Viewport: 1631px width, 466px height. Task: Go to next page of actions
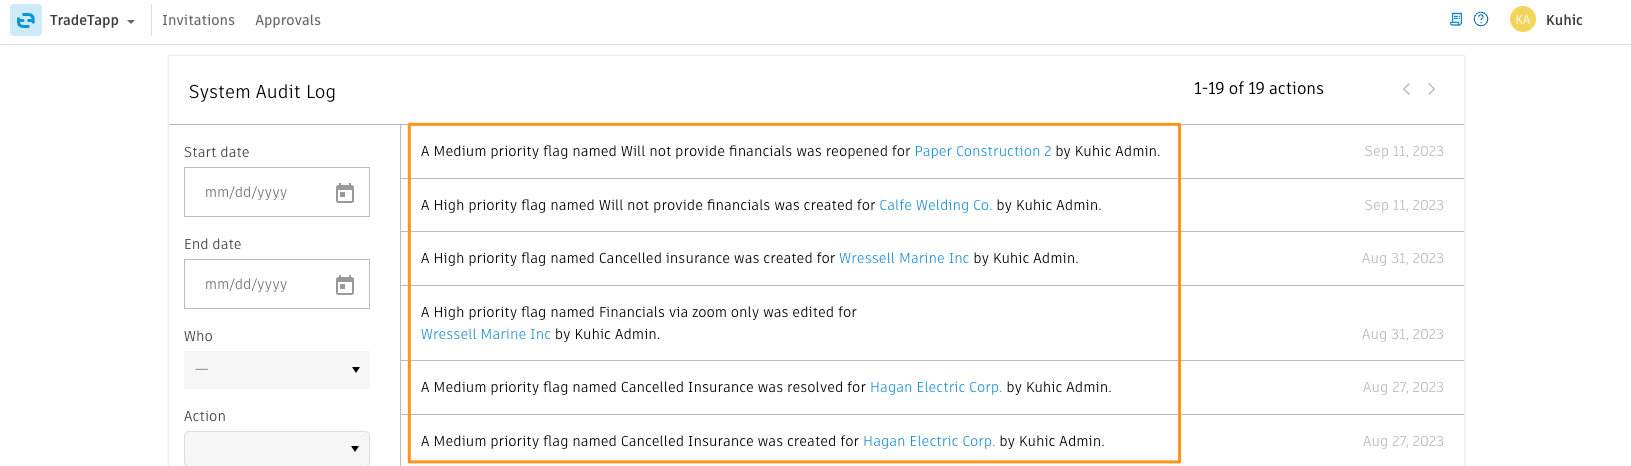[1431, 89]
